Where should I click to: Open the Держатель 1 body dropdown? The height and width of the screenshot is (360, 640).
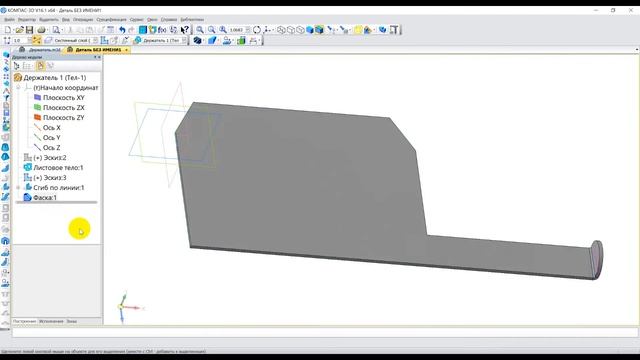184,40
